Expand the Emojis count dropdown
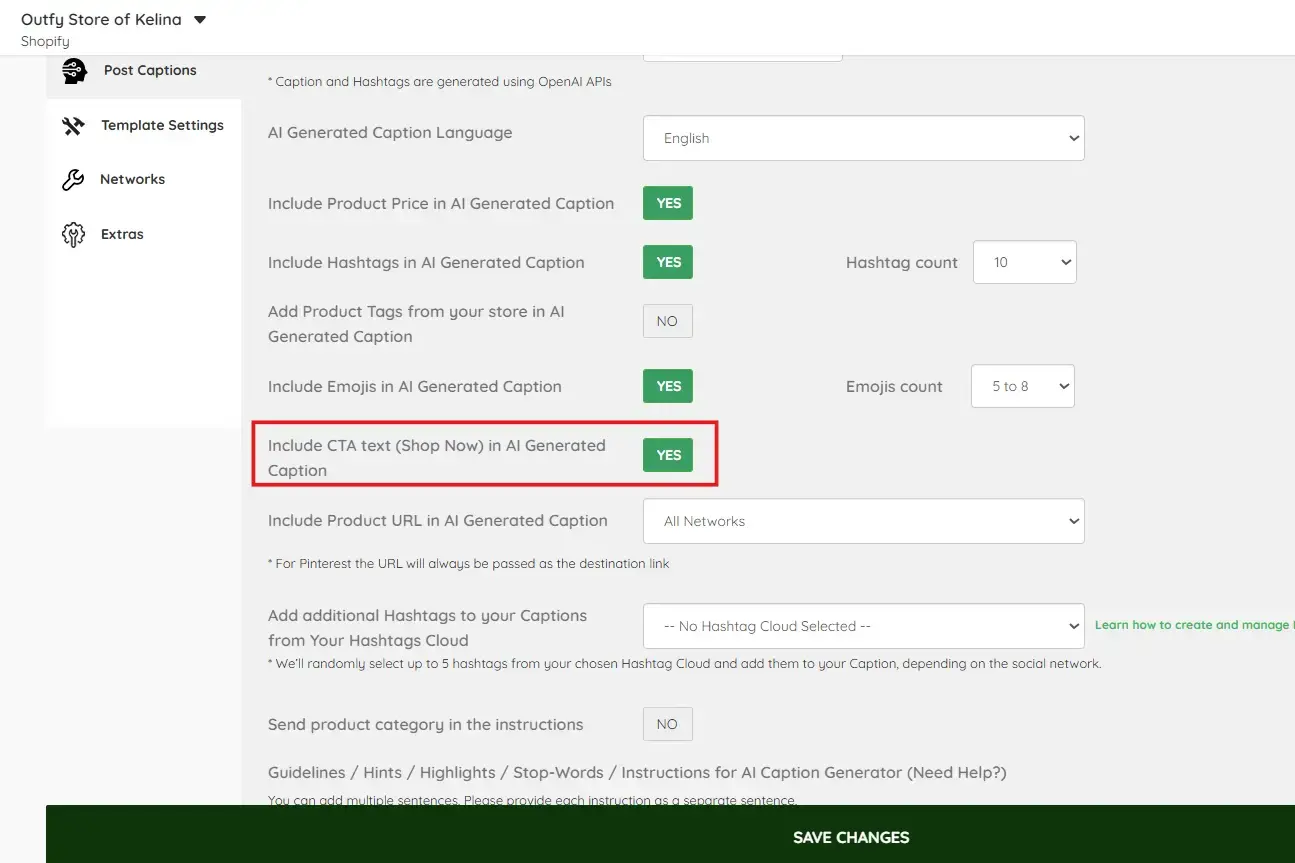This screenshot has width=1295, height=863. click(x=1023, y=386)
